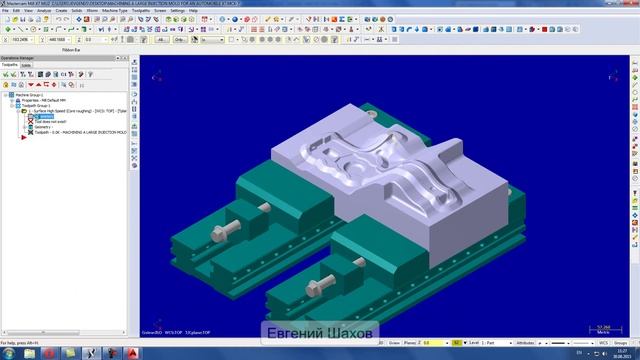Click the Repaint screen icon
This screenshot has width=640, height=360.
coord(87,20)
